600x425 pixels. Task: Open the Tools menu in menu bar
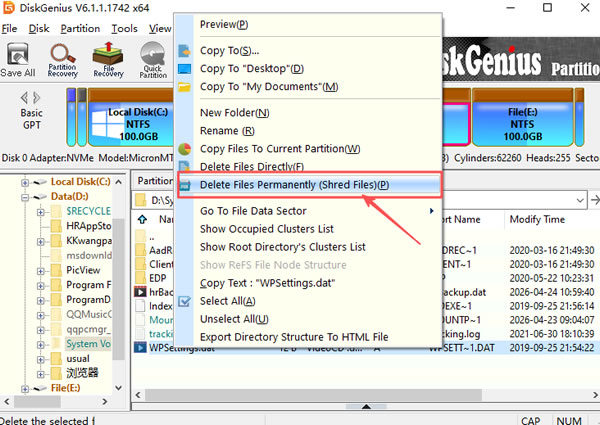(124, 28)
